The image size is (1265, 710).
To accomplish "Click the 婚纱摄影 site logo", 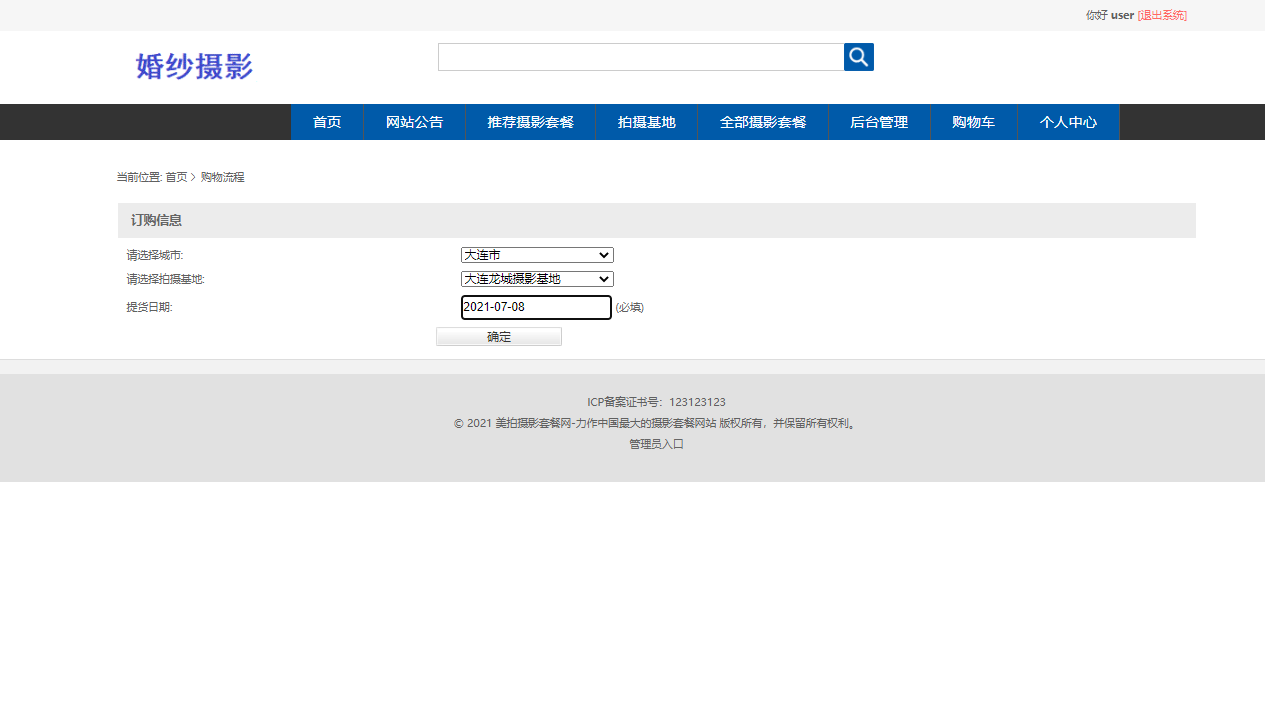I will pyautogui.click(x=192, y=67).
